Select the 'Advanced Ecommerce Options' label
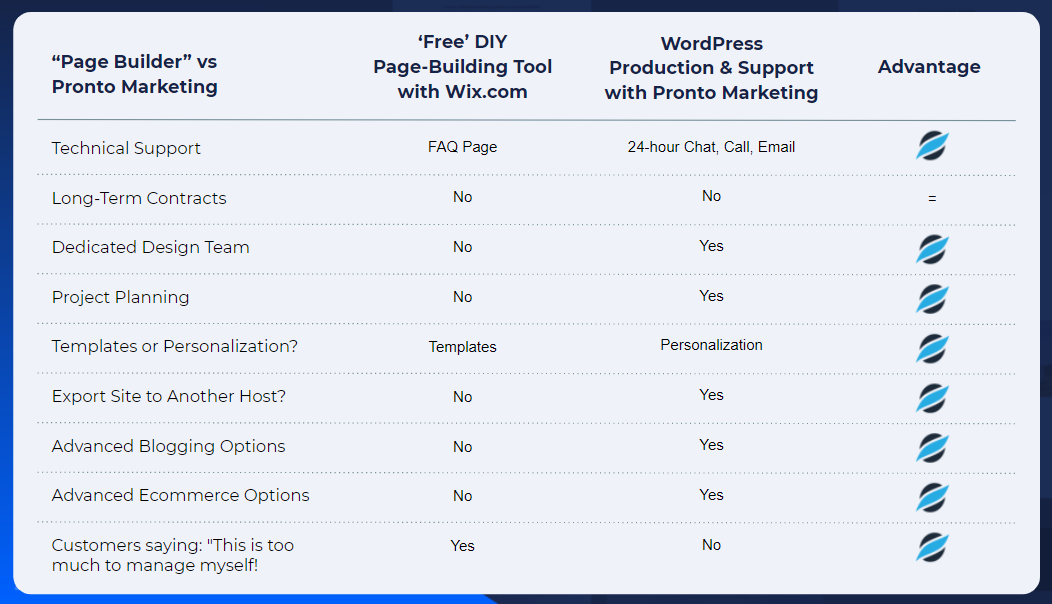Screen dimensions: 1052x604 180,495
